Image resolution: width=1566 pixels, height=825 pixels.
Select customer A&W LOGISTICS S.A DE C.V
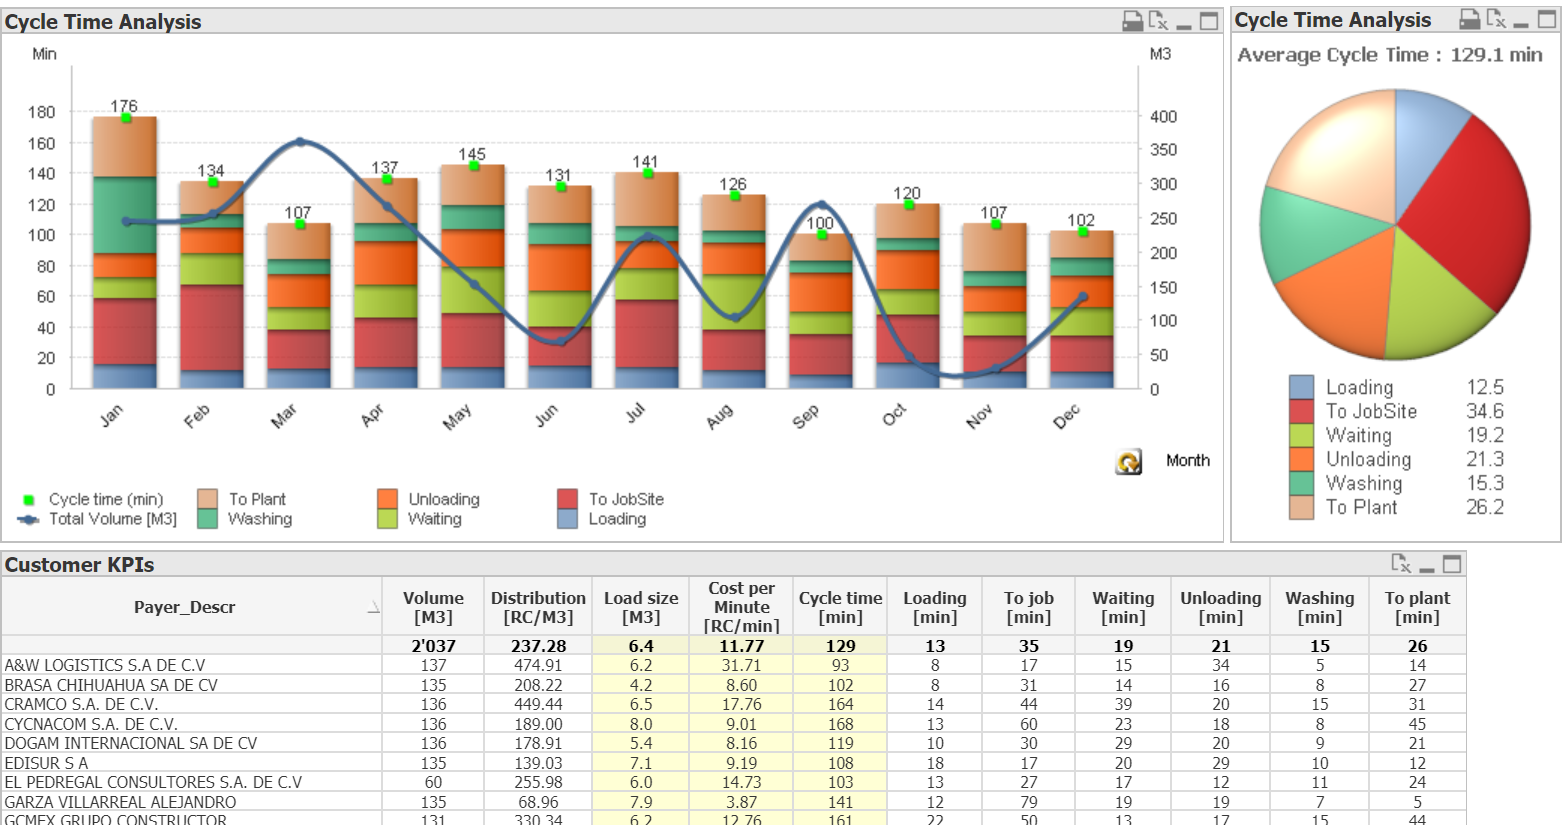point(191,665)
